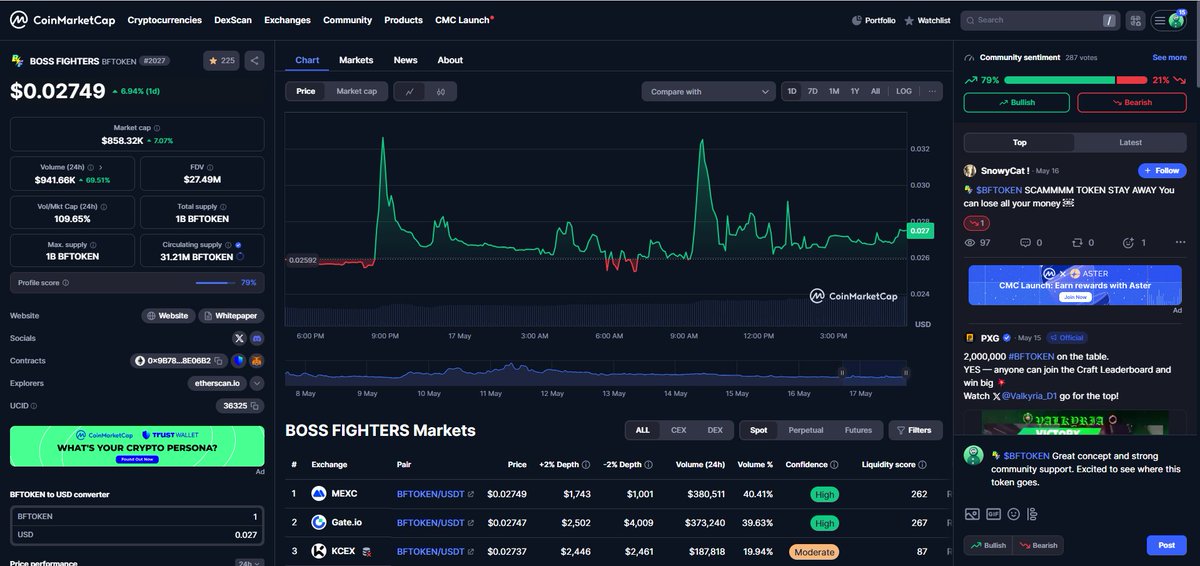
Task: Filter markets by CEX
Action: [678, 430]
